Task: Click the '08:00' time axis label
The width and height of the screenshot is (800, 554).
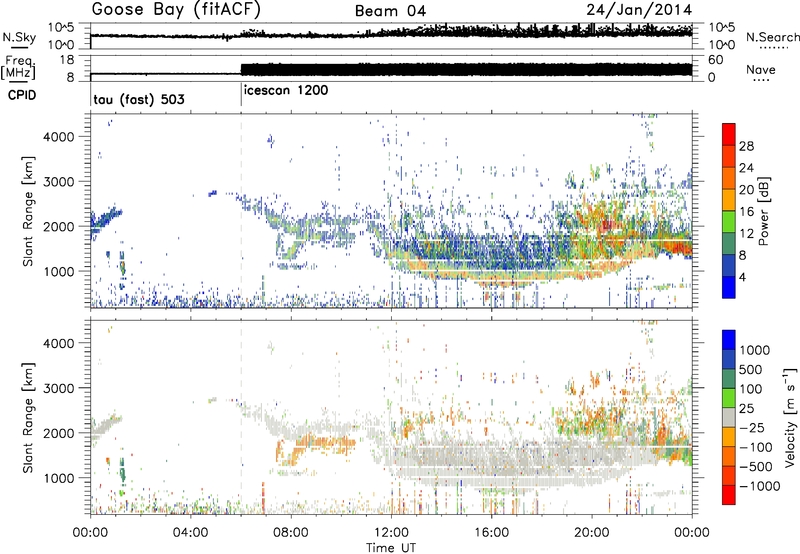Action: click(291, 533)
